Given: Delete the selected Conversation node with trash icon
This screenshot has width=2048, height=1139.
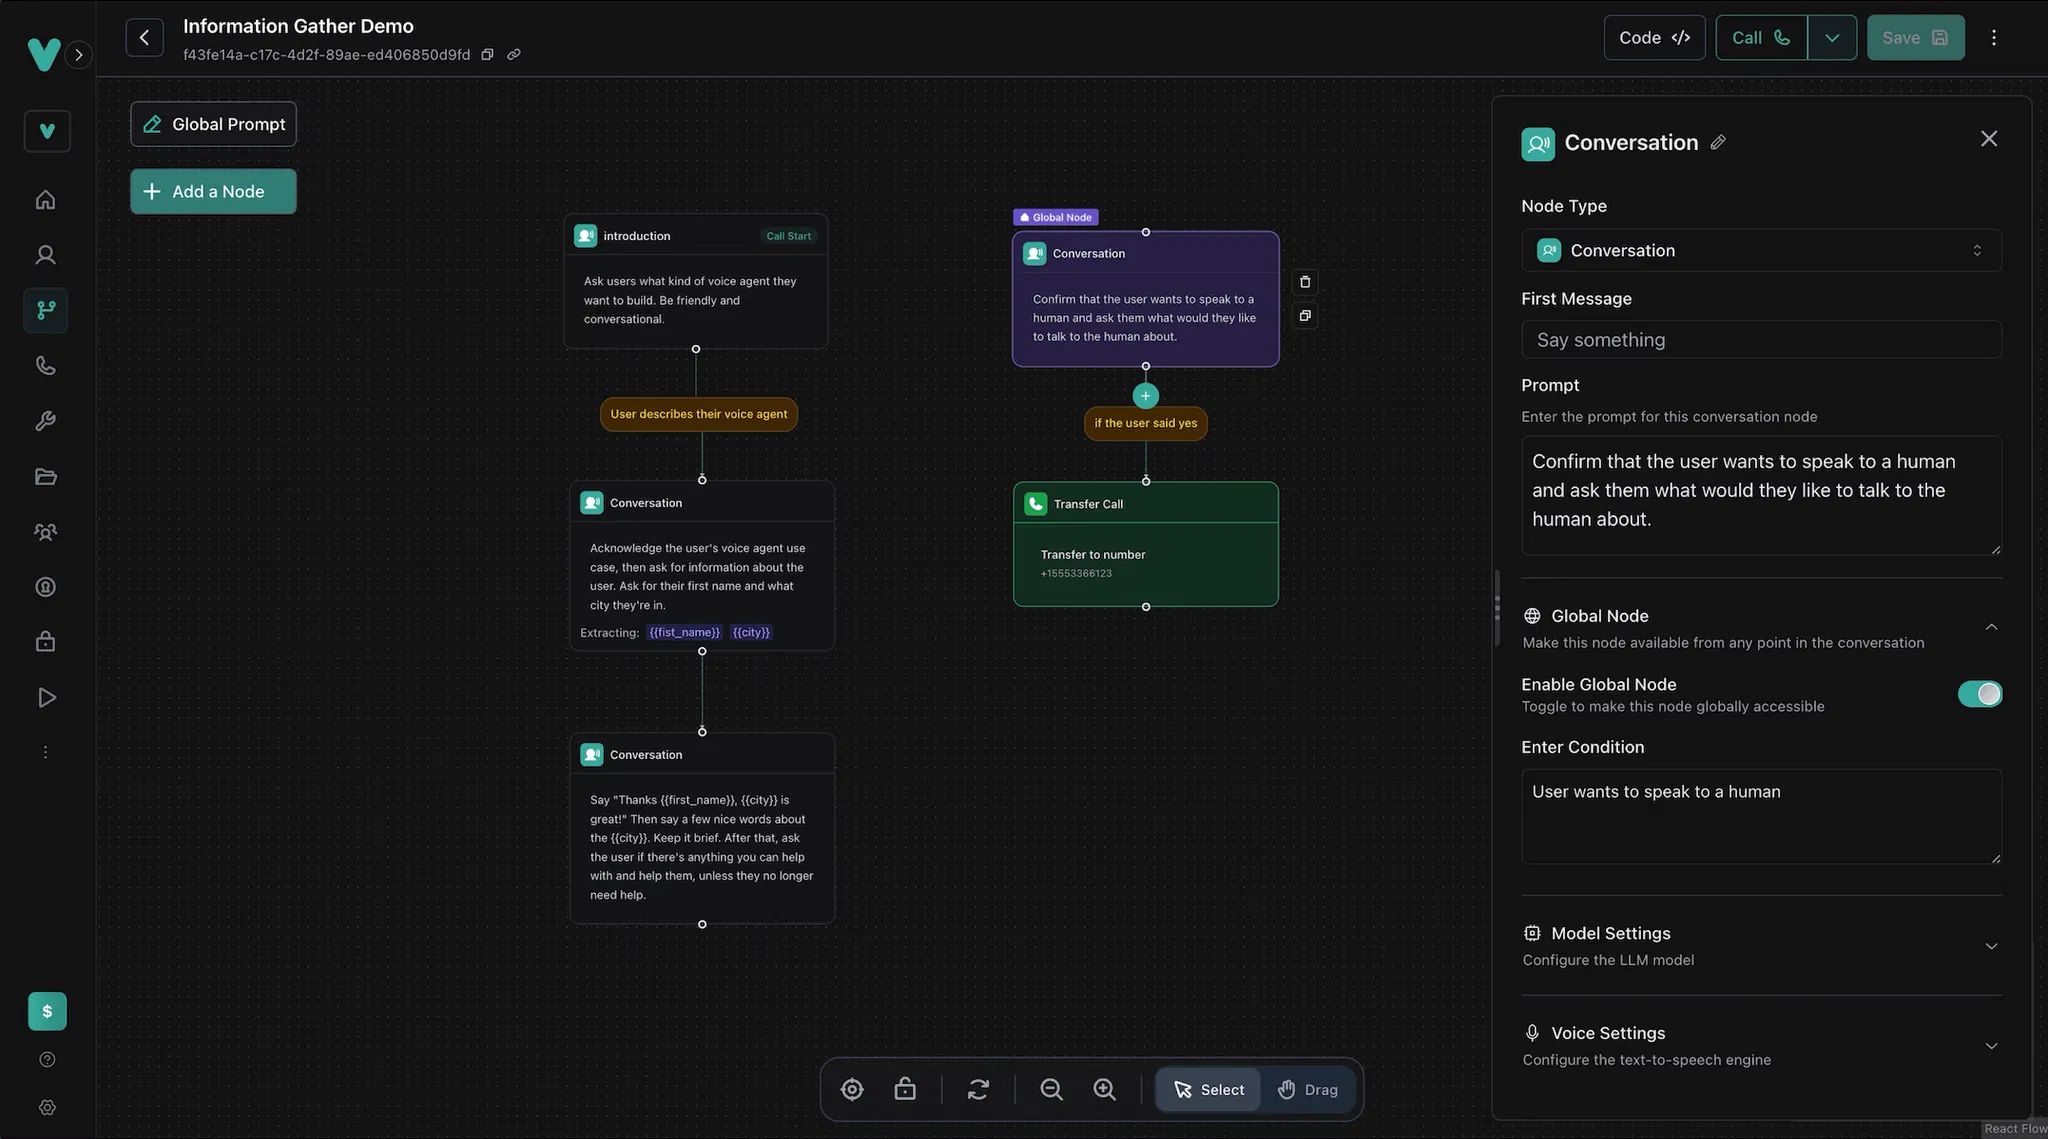Looking at the screenshot, I should (x=1305, y=282).
